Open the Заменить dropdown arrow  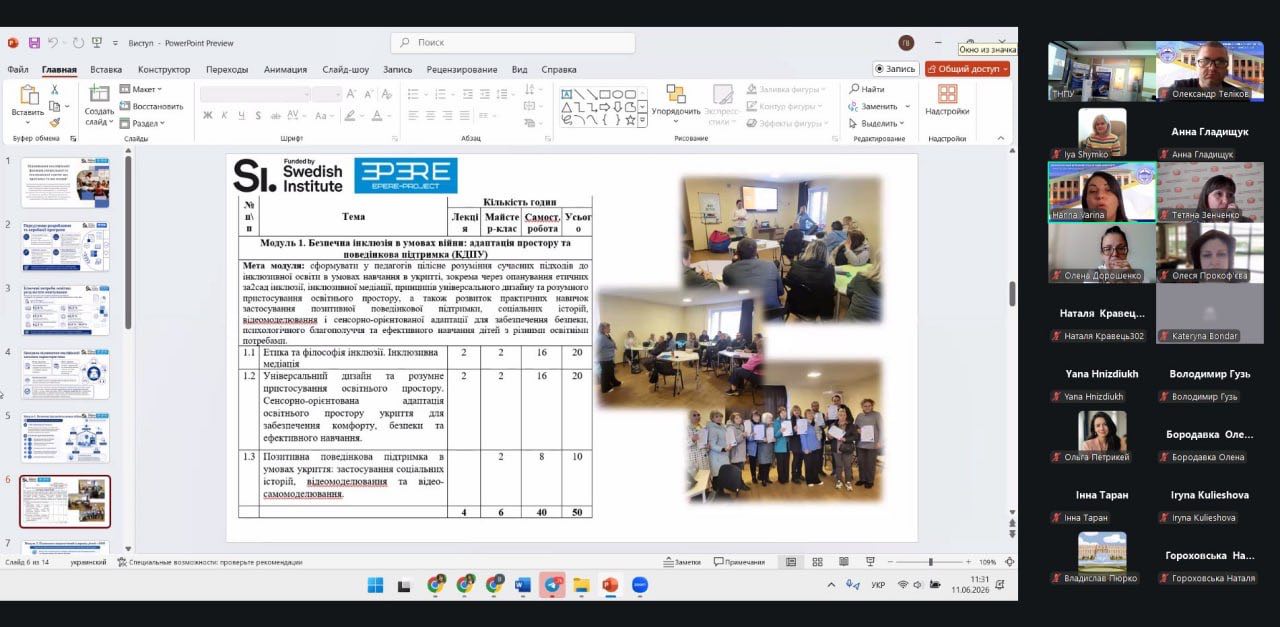pos(907,106)
